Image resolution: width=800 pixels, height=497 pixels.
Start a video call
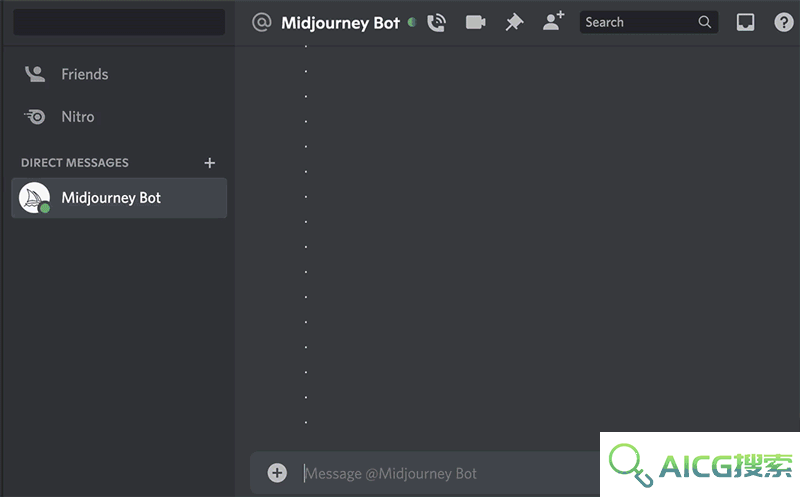pos(476,22)
